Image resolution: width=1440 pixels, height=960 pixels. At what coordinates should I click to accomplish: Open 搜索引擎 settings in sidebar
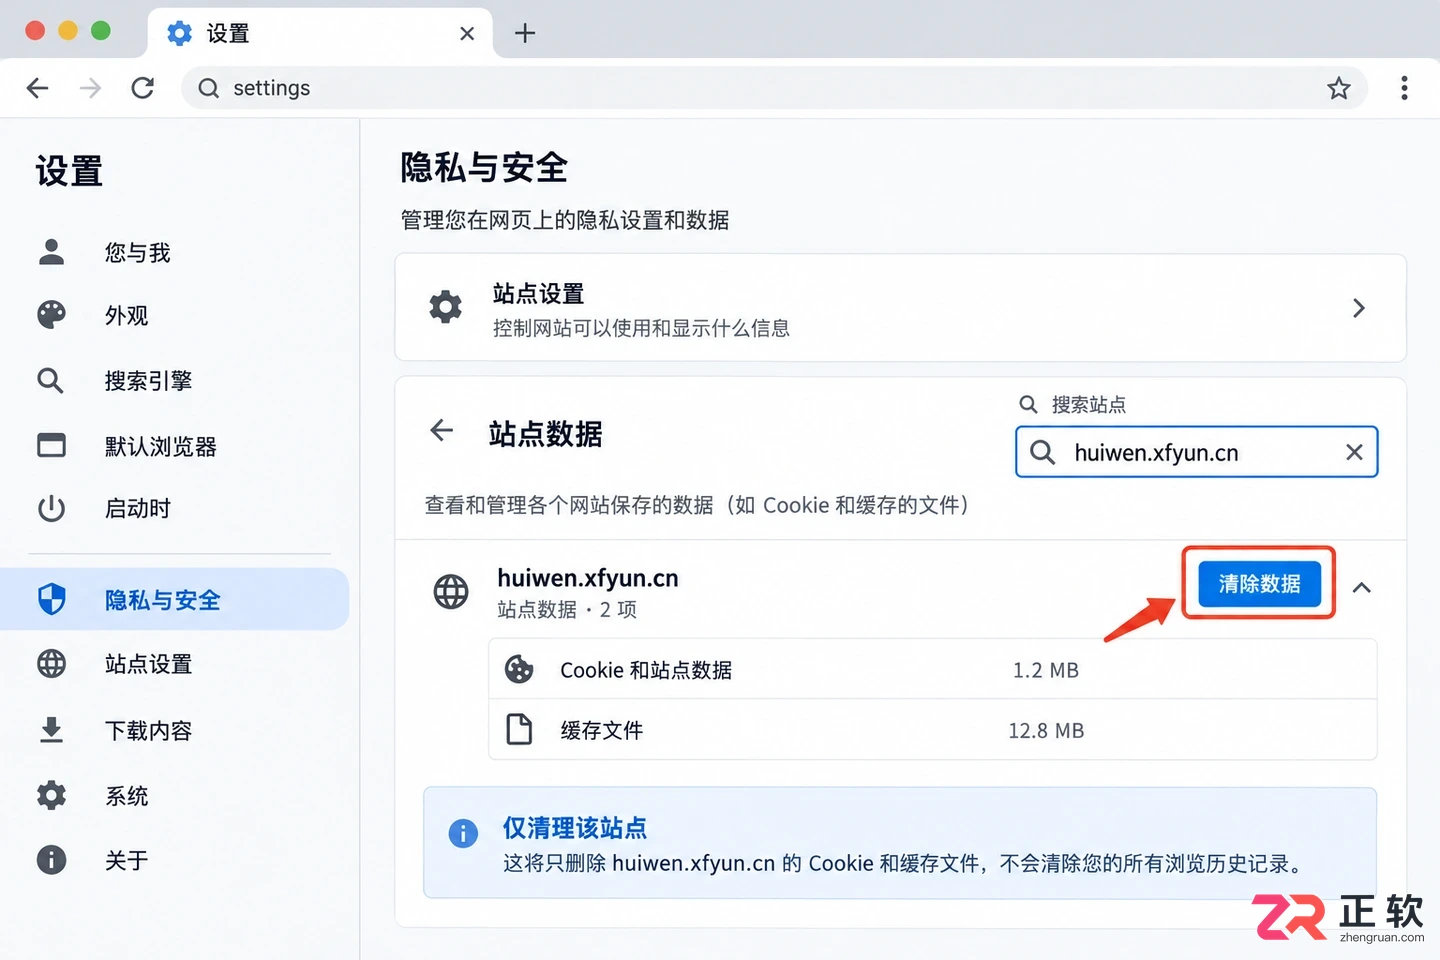point(148,381)
